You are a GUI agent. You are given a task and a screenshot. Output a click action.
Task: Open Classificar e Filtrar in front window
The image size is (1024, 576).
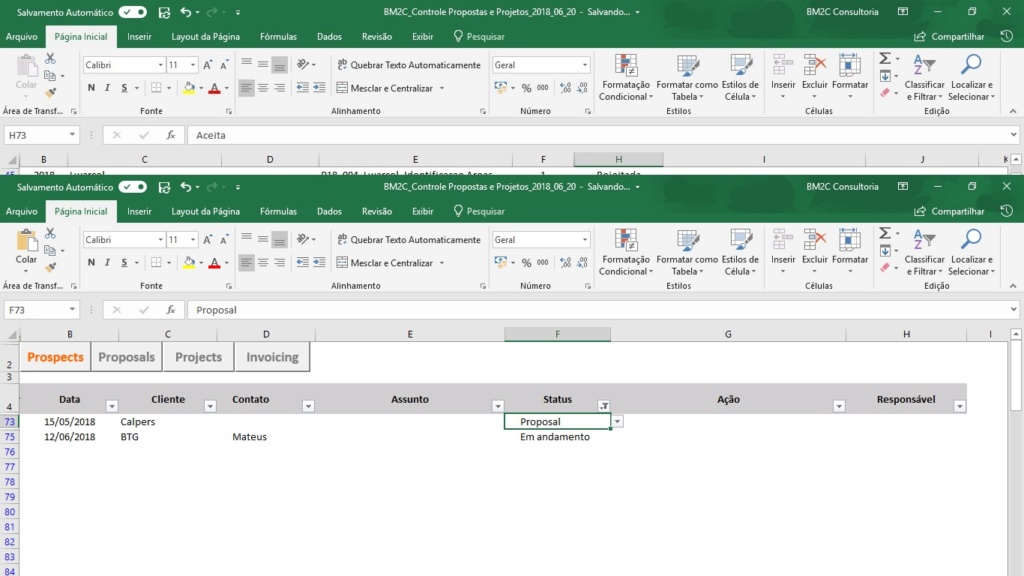[x=924, y=252]
